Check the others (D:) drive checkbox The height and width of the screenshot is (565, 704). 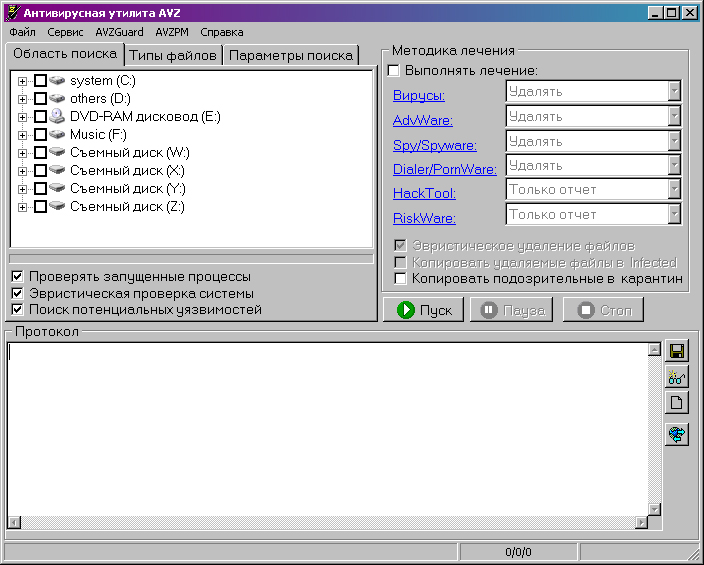click(x=40, y=99)
